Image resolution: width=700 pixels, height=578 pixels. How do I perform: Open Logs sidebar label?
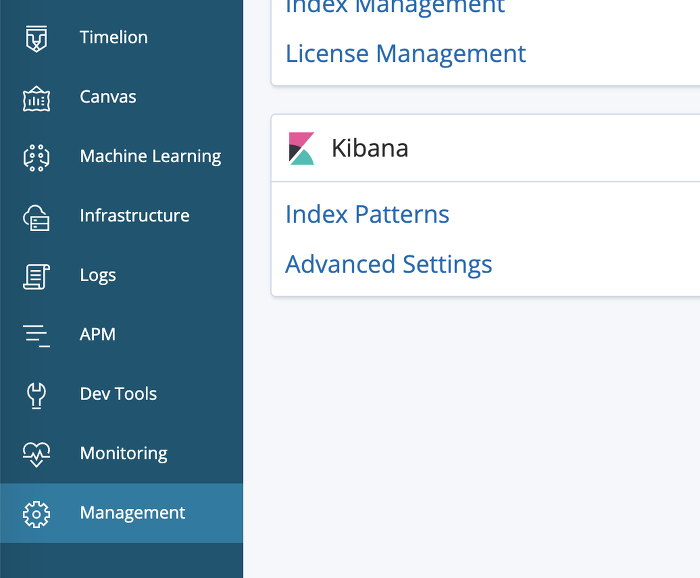[x=98, y=275]
